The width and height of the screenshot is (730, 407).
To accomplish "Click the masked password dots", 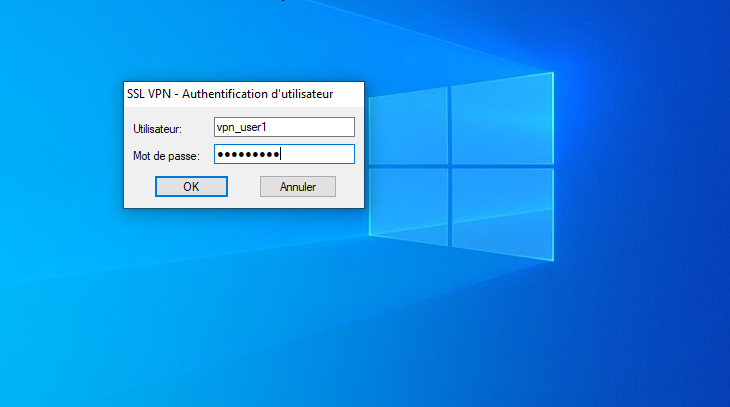I will [x=248, y=154].
